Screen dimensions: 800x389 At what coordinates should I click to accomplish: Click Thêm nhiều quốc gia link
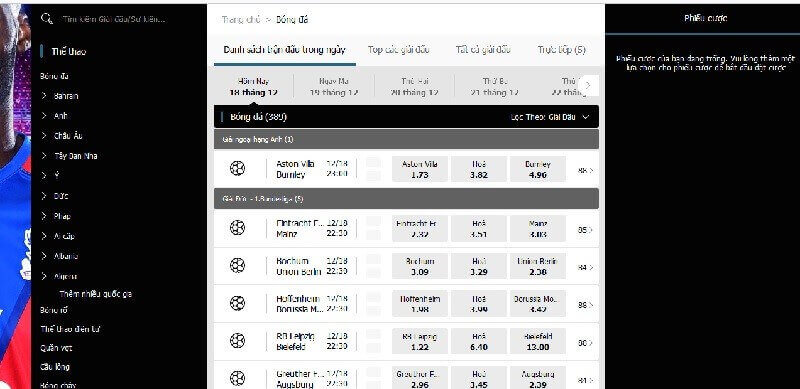pos(96,294)
